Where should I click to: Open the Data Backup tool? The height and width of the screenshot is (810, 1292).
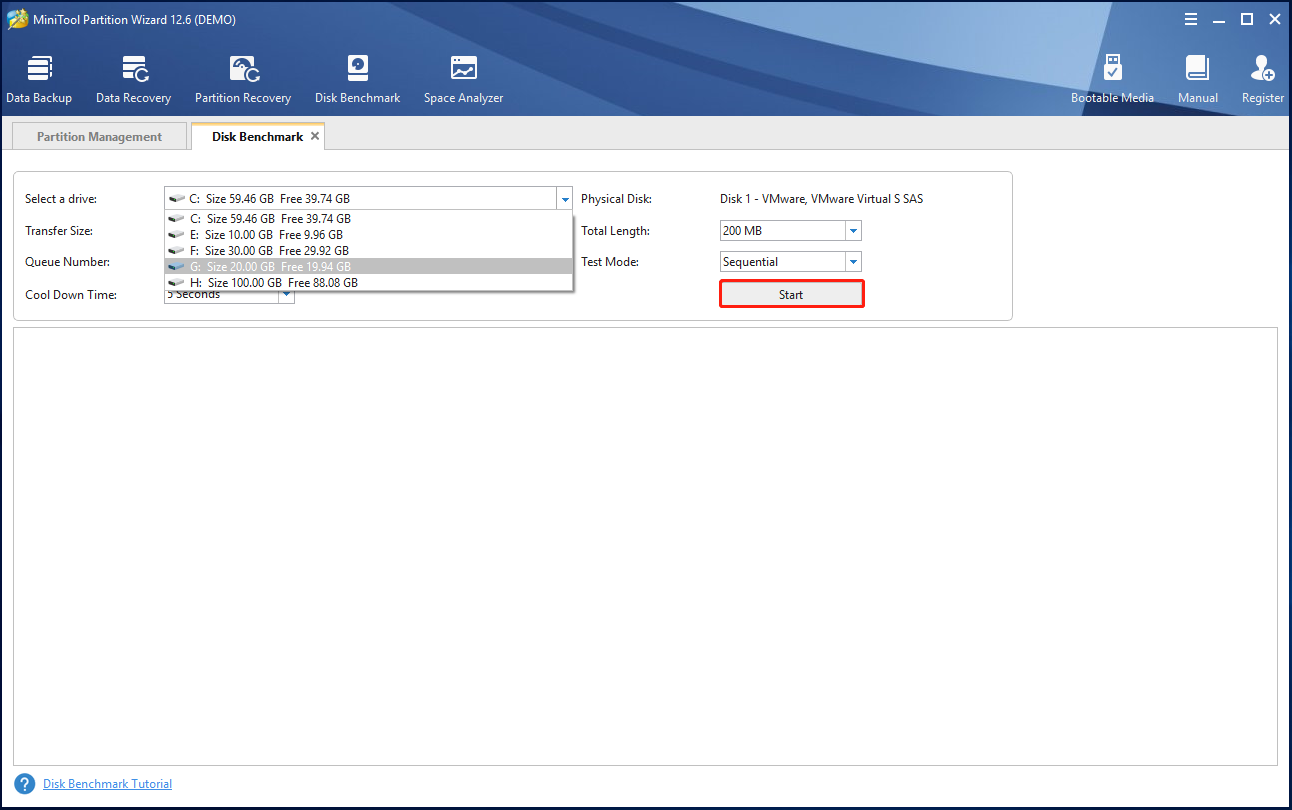39,80
